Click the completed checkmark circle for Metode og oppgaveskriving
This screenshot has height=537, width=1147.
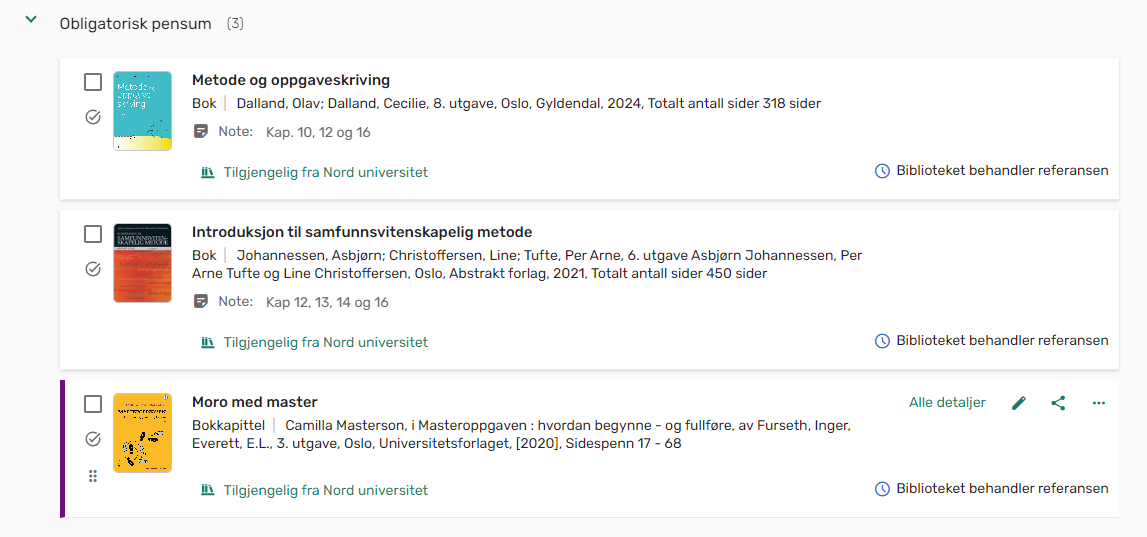pyautogui.click(x=93, y=117)
